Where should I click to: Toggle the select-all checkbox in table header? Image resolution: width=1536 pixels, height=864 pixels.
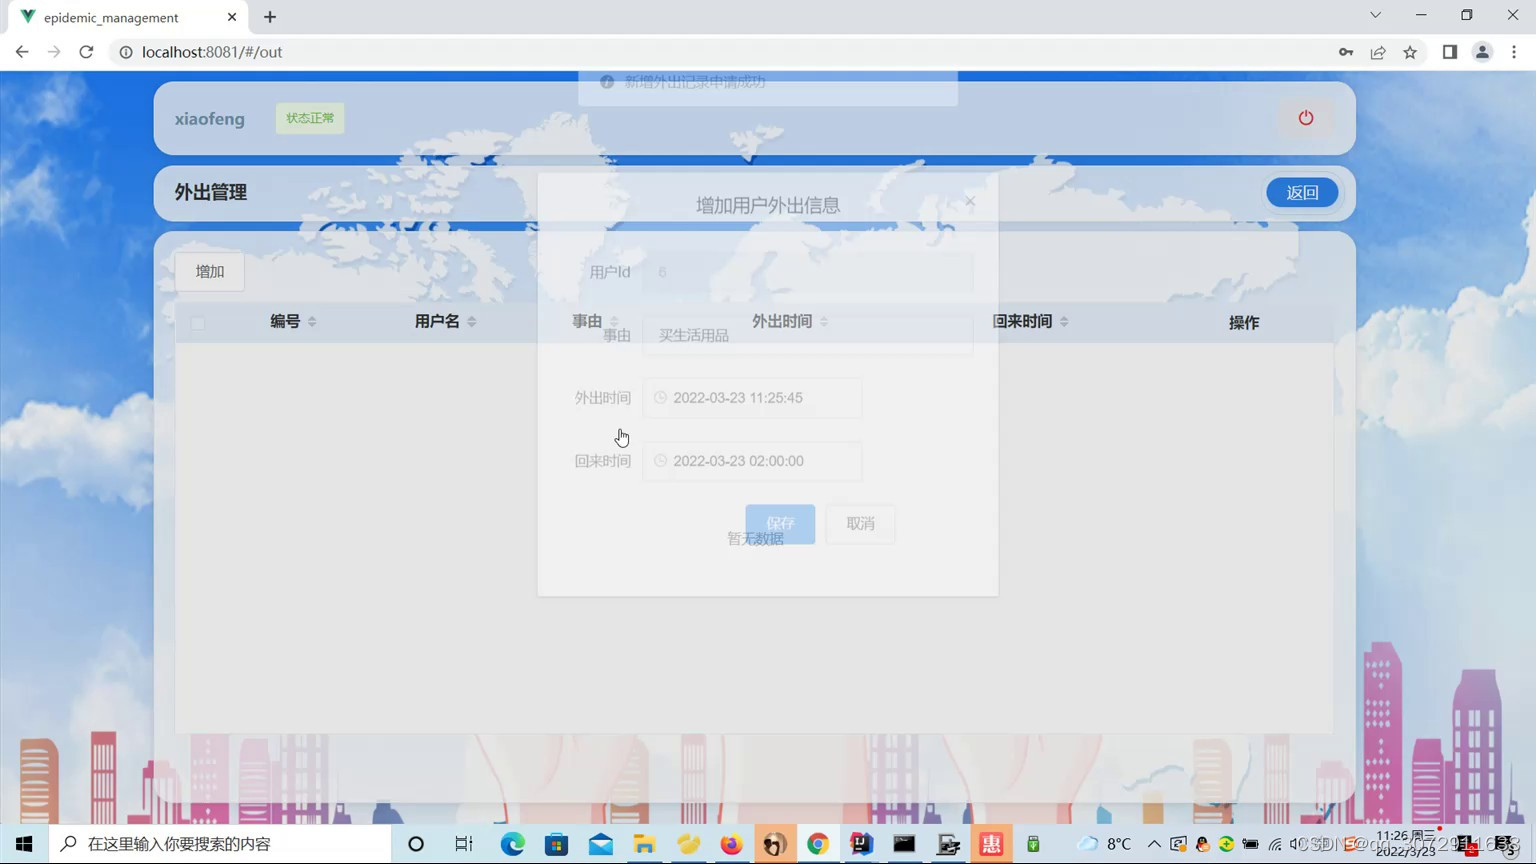pos(198,323)
